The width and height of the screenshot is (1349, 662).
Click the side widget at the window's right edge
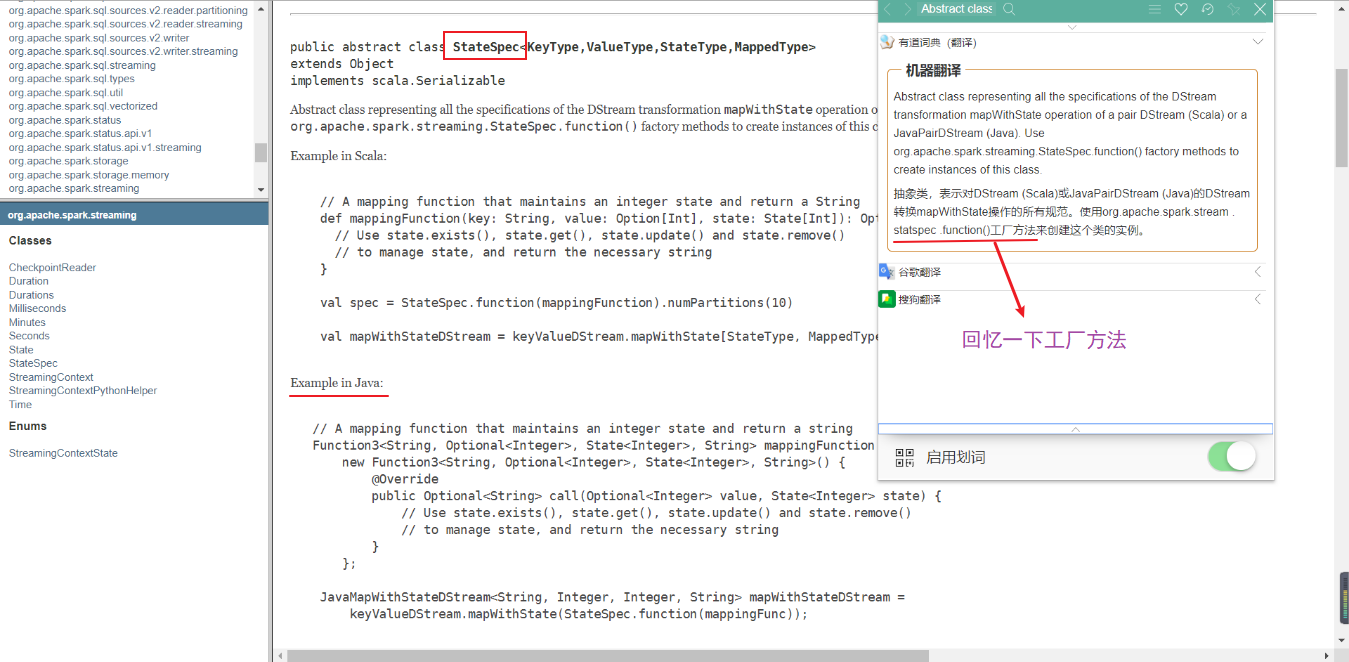(1343, 598)
